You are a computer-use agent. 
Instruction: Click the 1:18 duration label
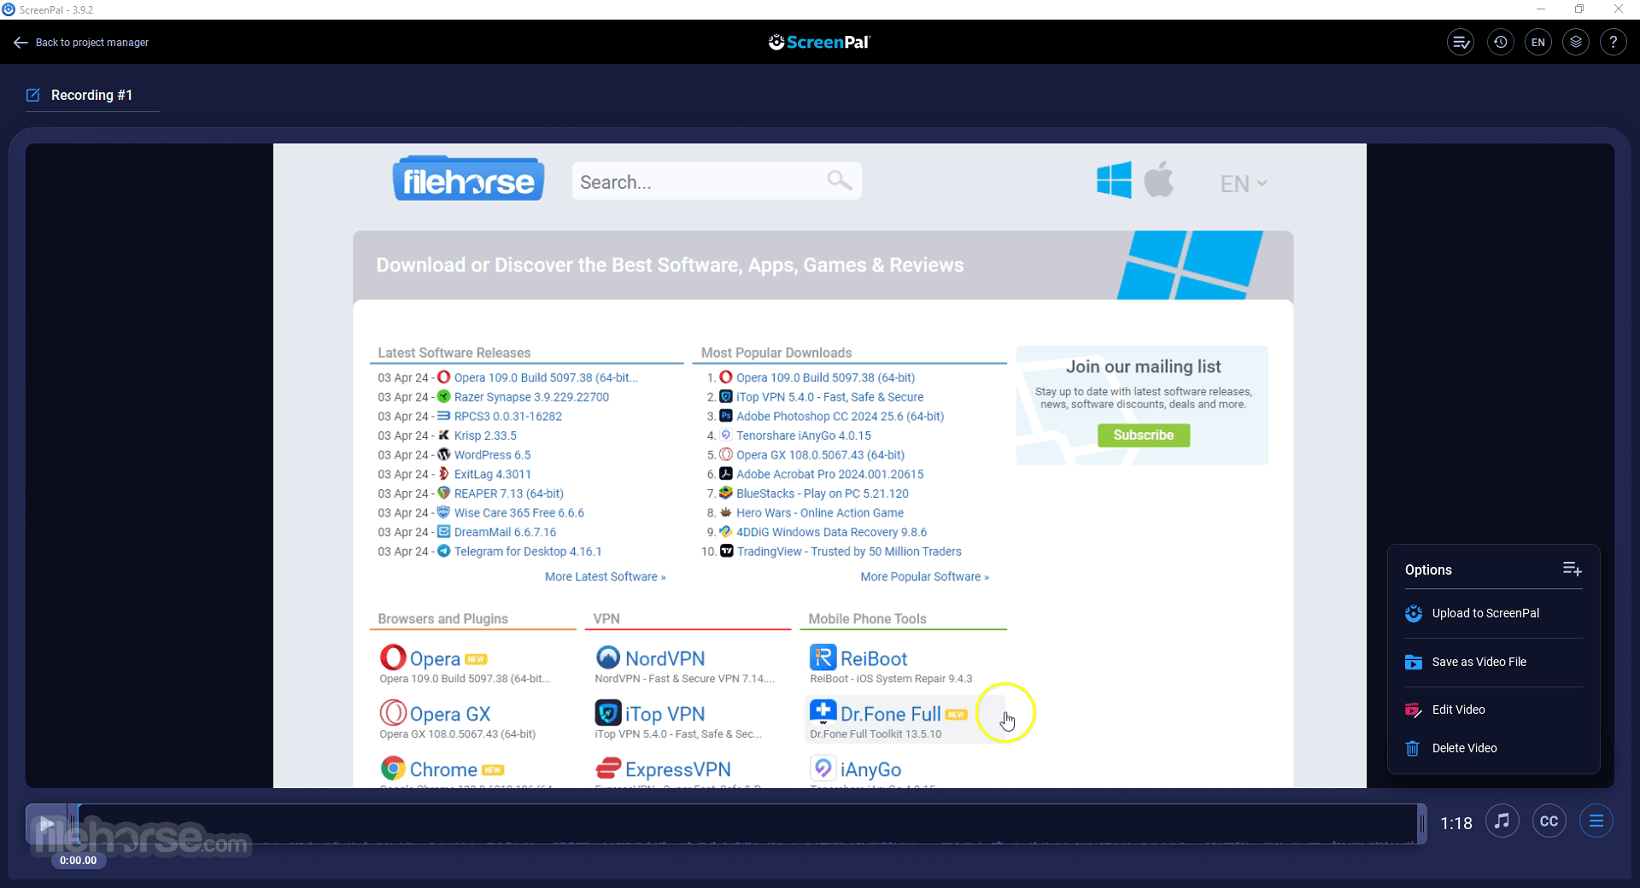(1456, 823)
